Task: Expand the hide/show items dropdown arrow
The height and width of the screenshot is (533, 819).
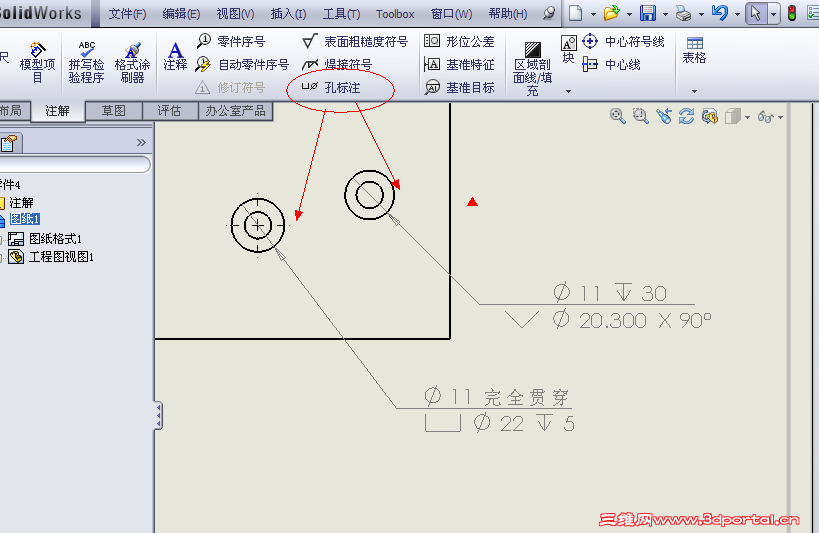Action: (x=780, y=118)
